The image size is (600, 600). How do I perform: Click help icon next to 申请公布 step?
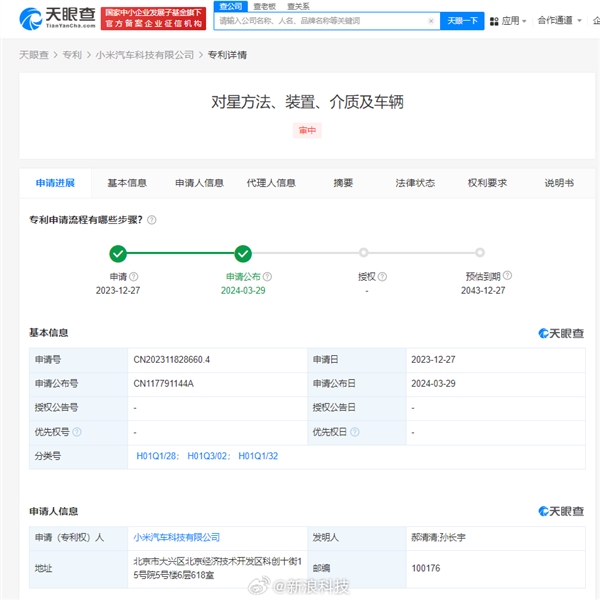tap(271, 277)
